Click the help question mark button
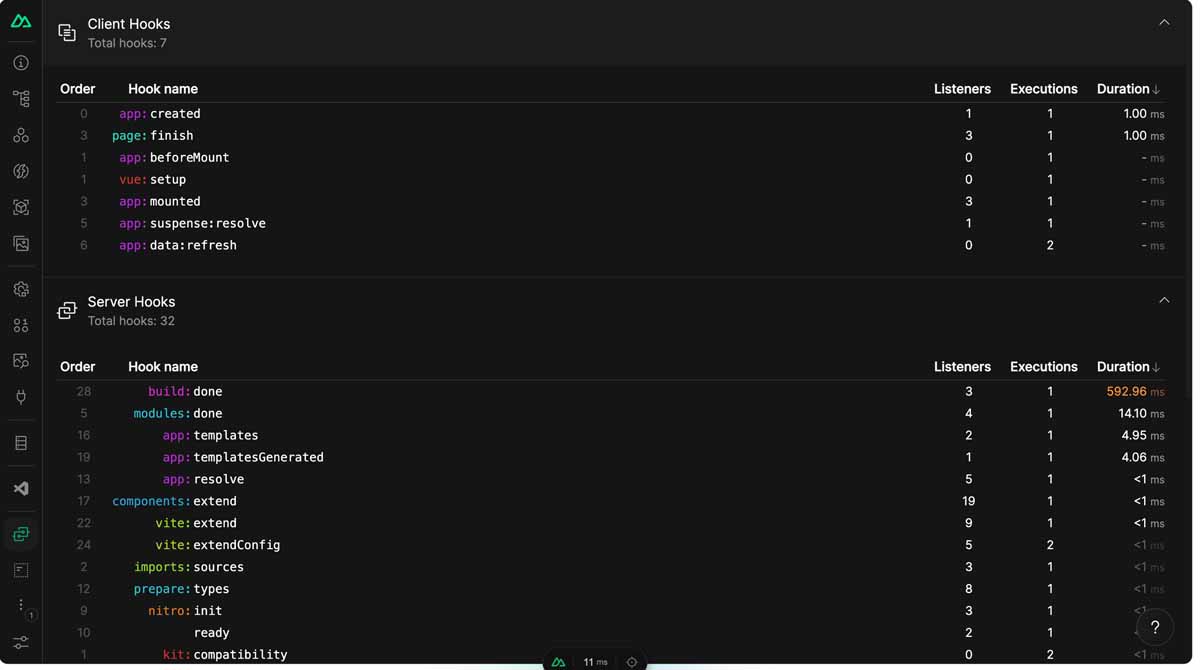The width and height of the screenshot is (1200, 670). point(1154,627)
